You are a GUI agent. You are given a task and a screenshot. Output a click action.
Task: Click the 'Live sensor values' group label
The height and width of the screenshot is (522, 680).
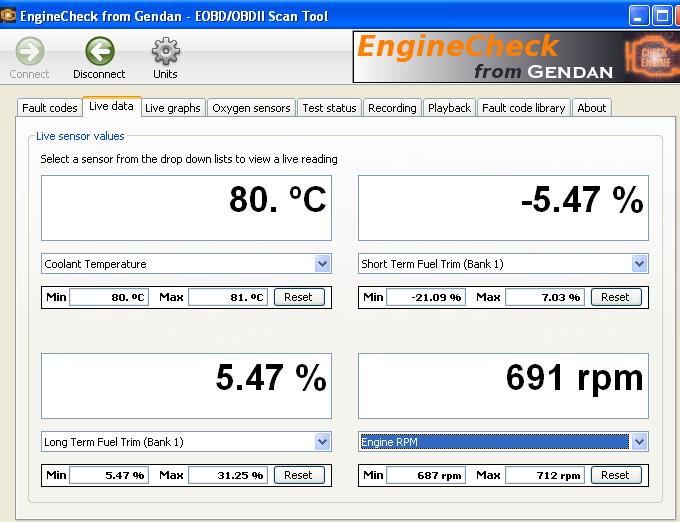80,136
